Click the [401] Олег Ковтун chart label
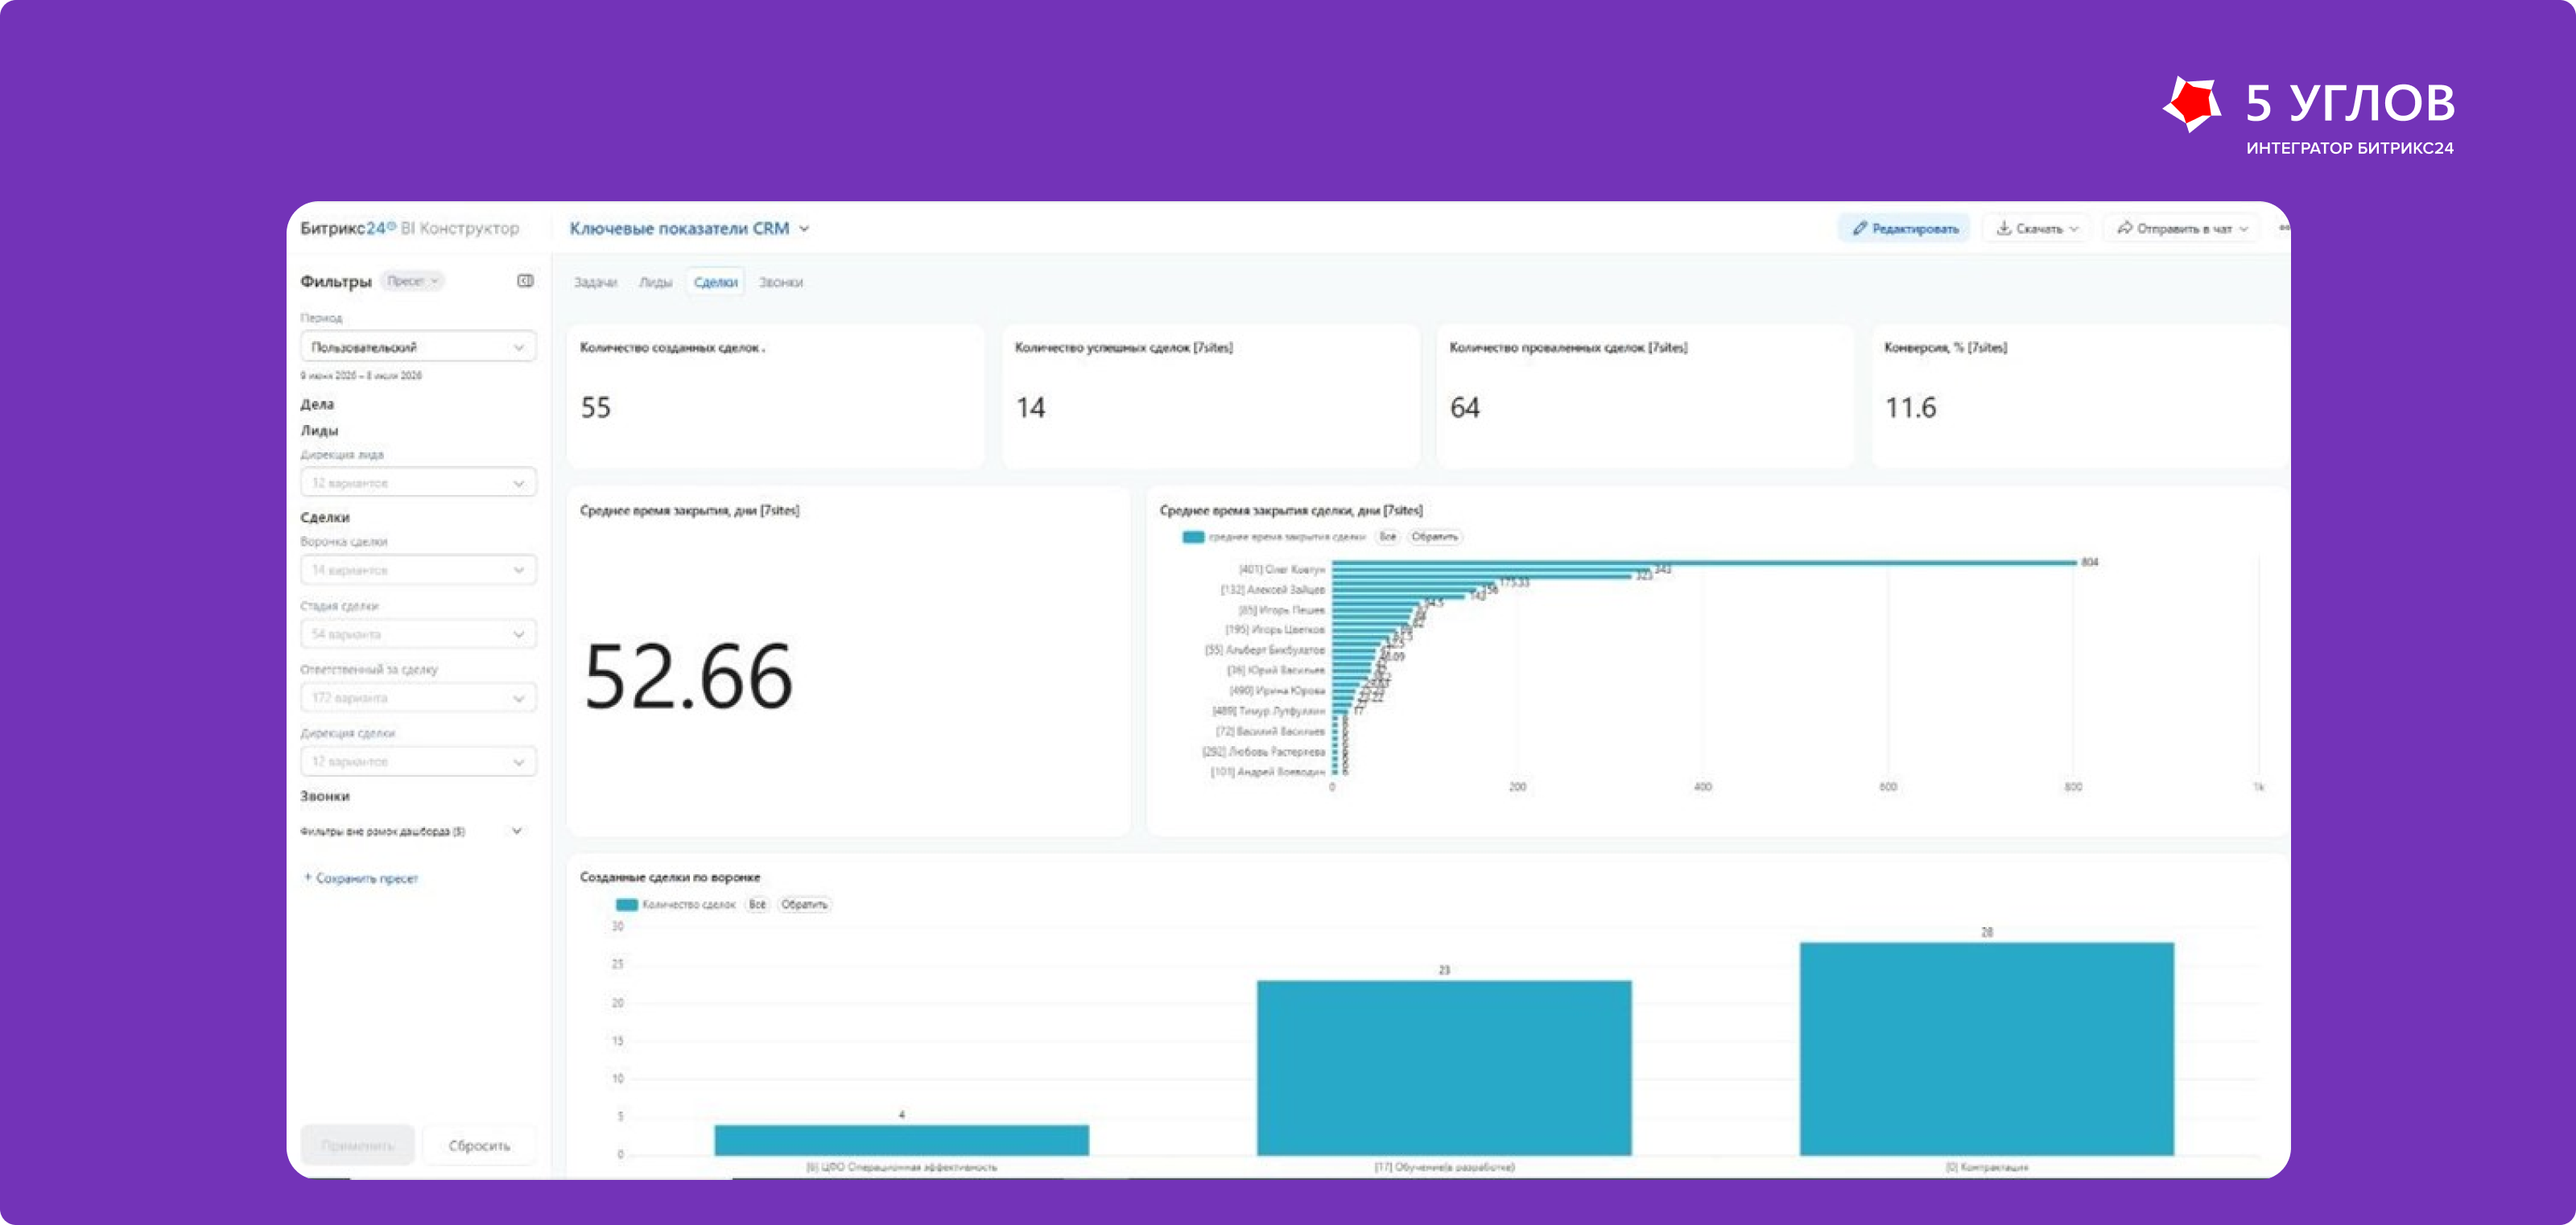Screen dimensions: 2576x1225 (1282, 570)
